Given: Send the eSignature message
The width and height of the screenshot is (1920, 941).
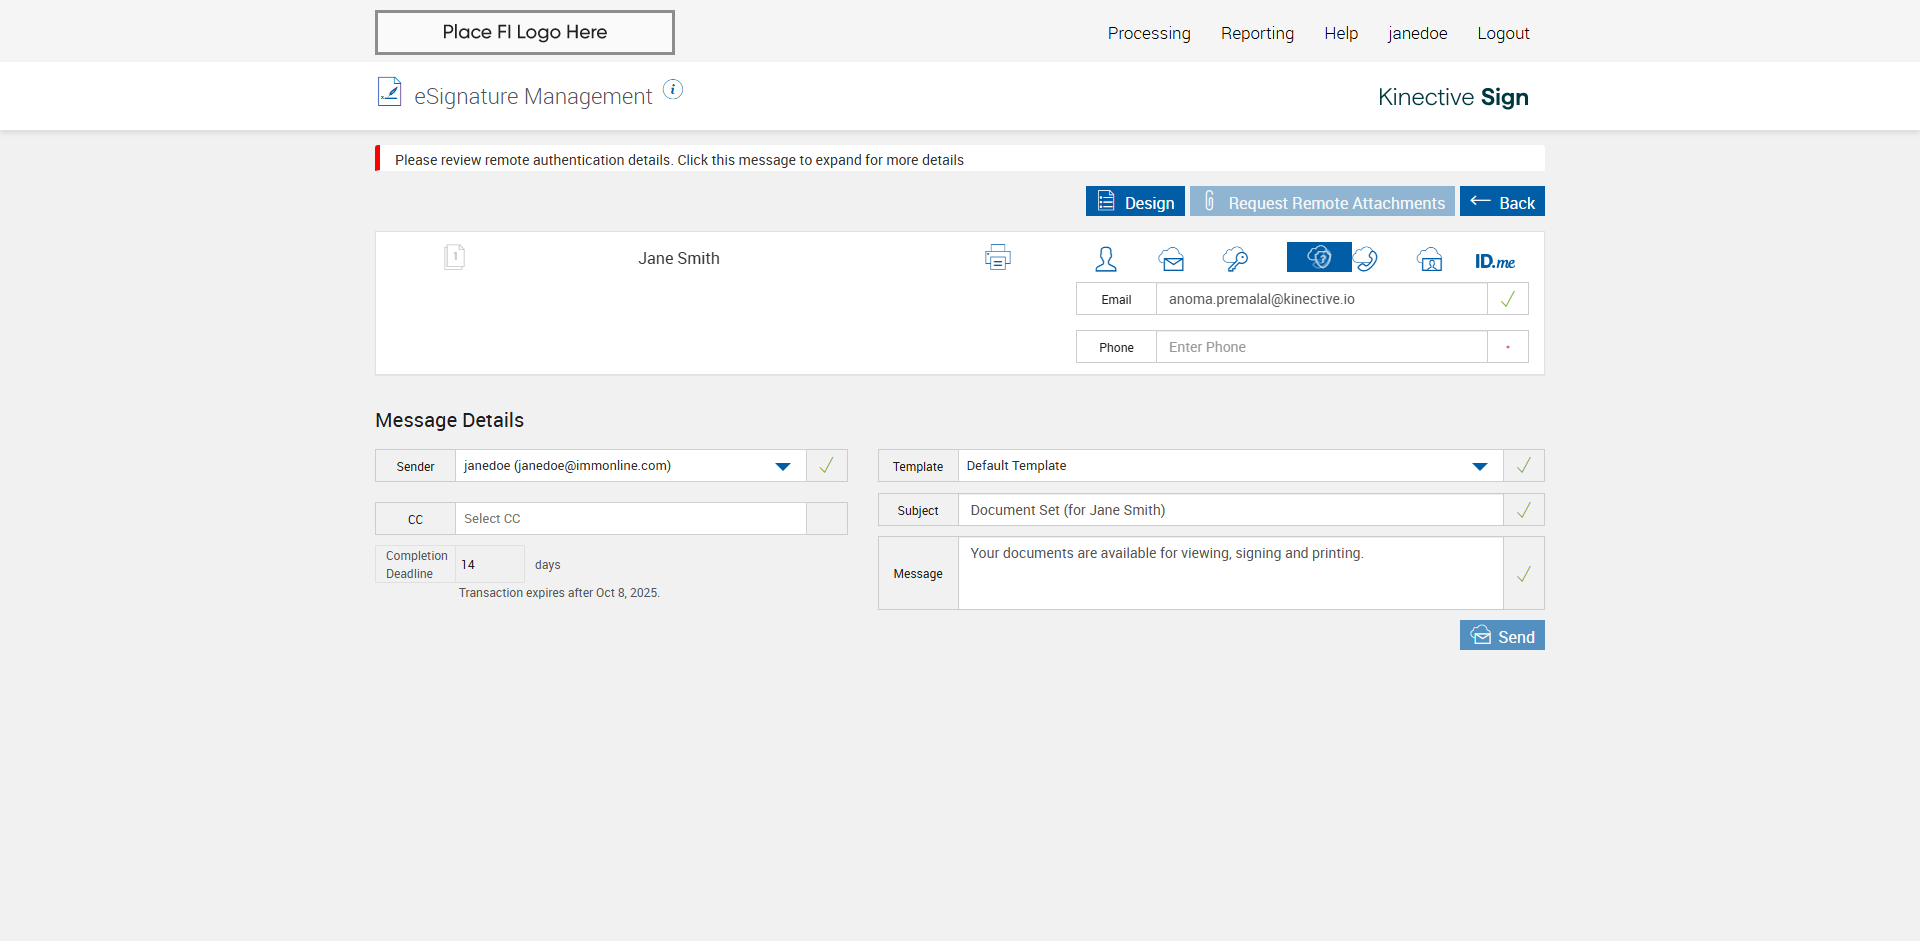Looking at the screenshot, I should coord(1502,636).
